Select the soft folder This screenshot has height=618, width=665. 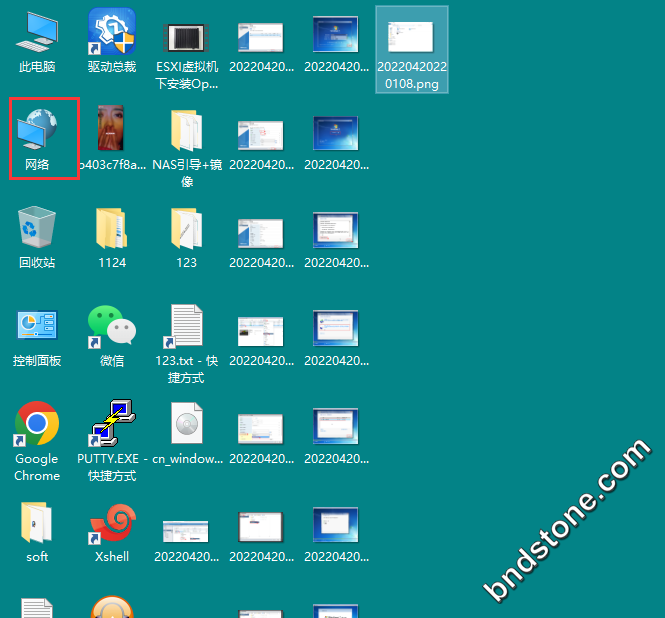(37, 531)
